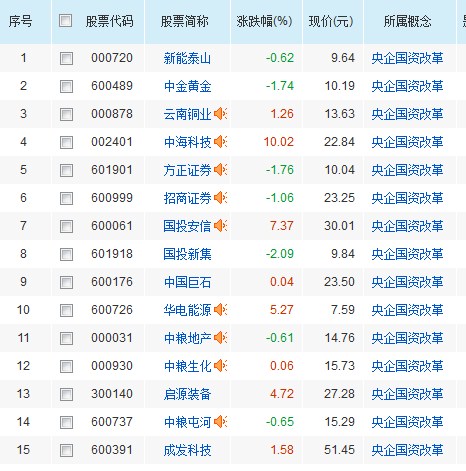Click speaker icon beside 国投安信

[220, 226]
